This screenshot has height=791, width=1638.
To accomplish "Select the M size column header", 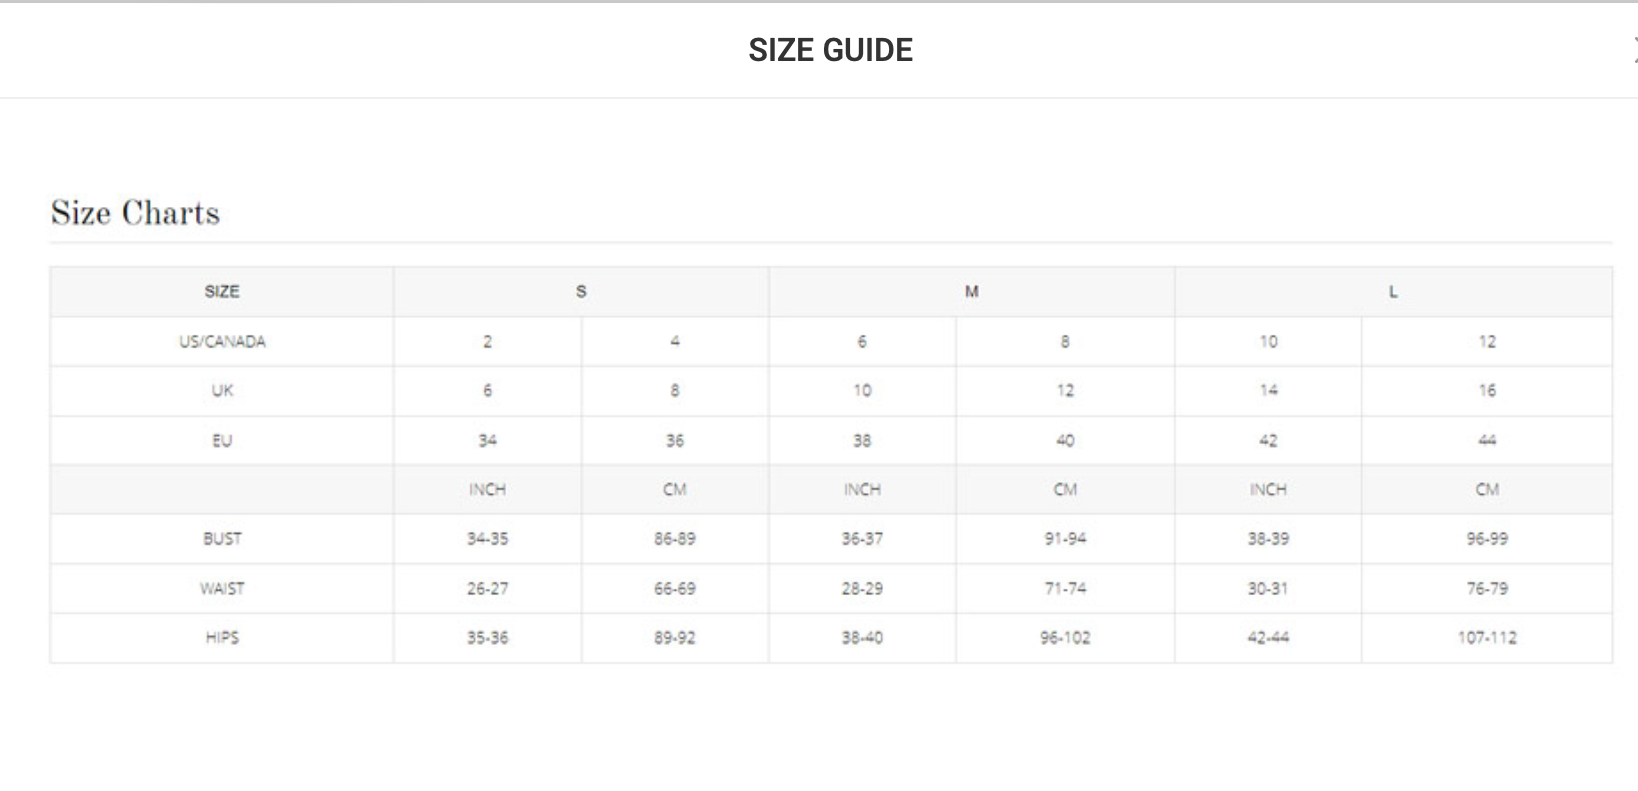I will (971, 292).
